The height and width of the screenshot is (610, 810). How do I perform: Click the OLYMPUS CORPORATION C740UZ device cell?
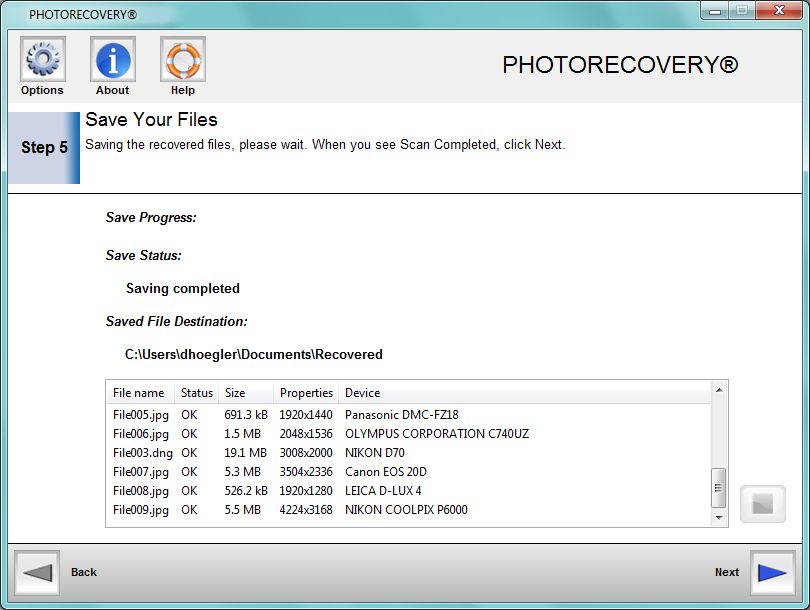(x=437, y=434)
